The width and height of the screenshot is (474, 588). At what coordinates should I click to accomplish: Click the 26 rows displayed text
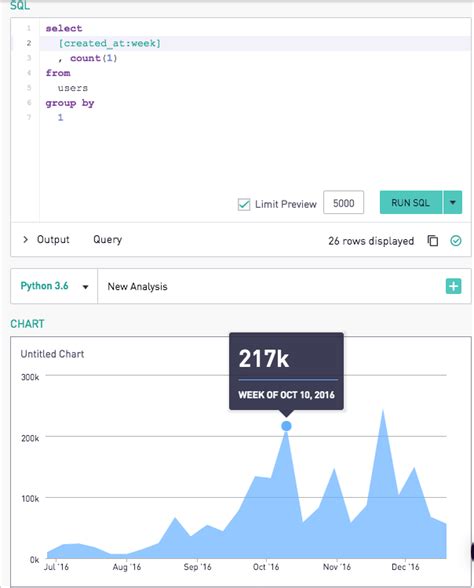371,241
